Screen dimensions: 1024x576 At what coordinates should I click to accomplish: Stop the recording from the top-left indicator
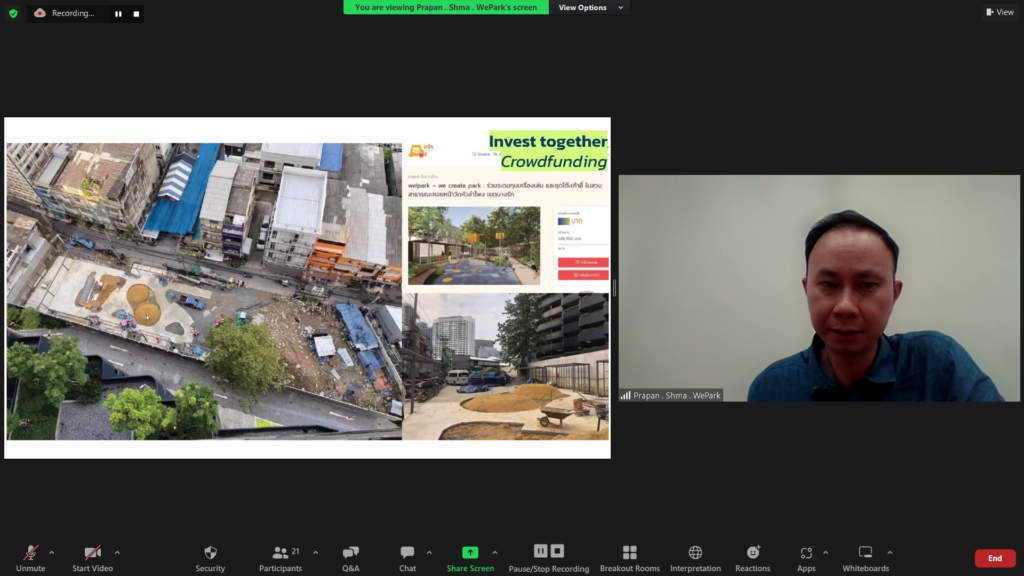136,14
